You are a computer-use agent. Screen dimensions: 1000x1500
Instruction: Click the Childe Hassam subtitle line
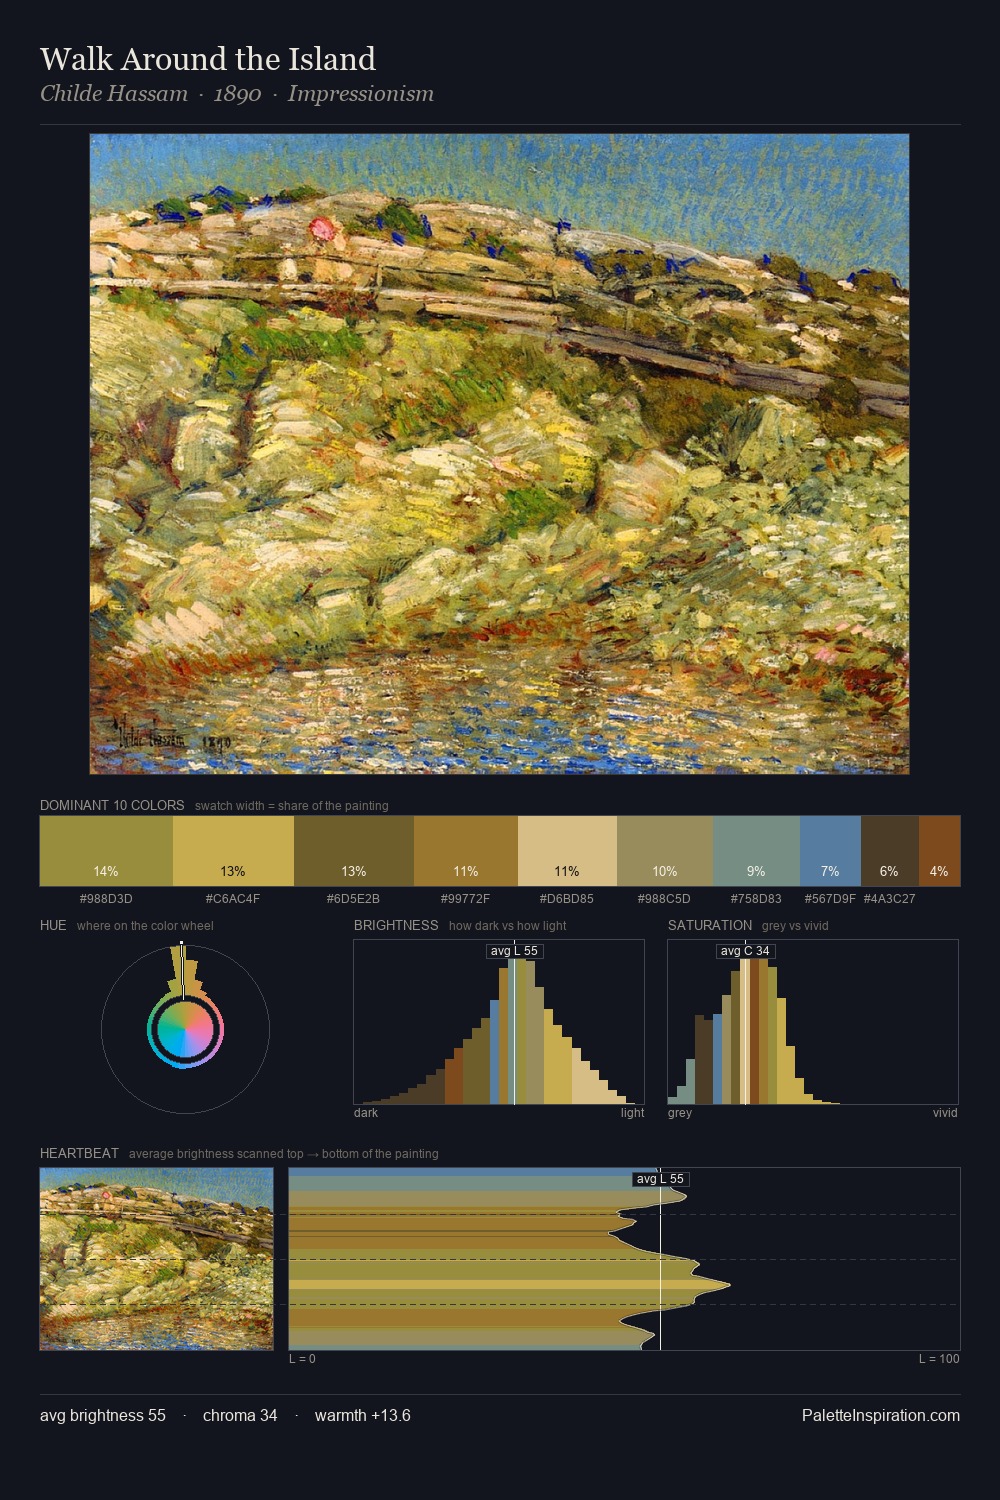click(x=237, y=94)
